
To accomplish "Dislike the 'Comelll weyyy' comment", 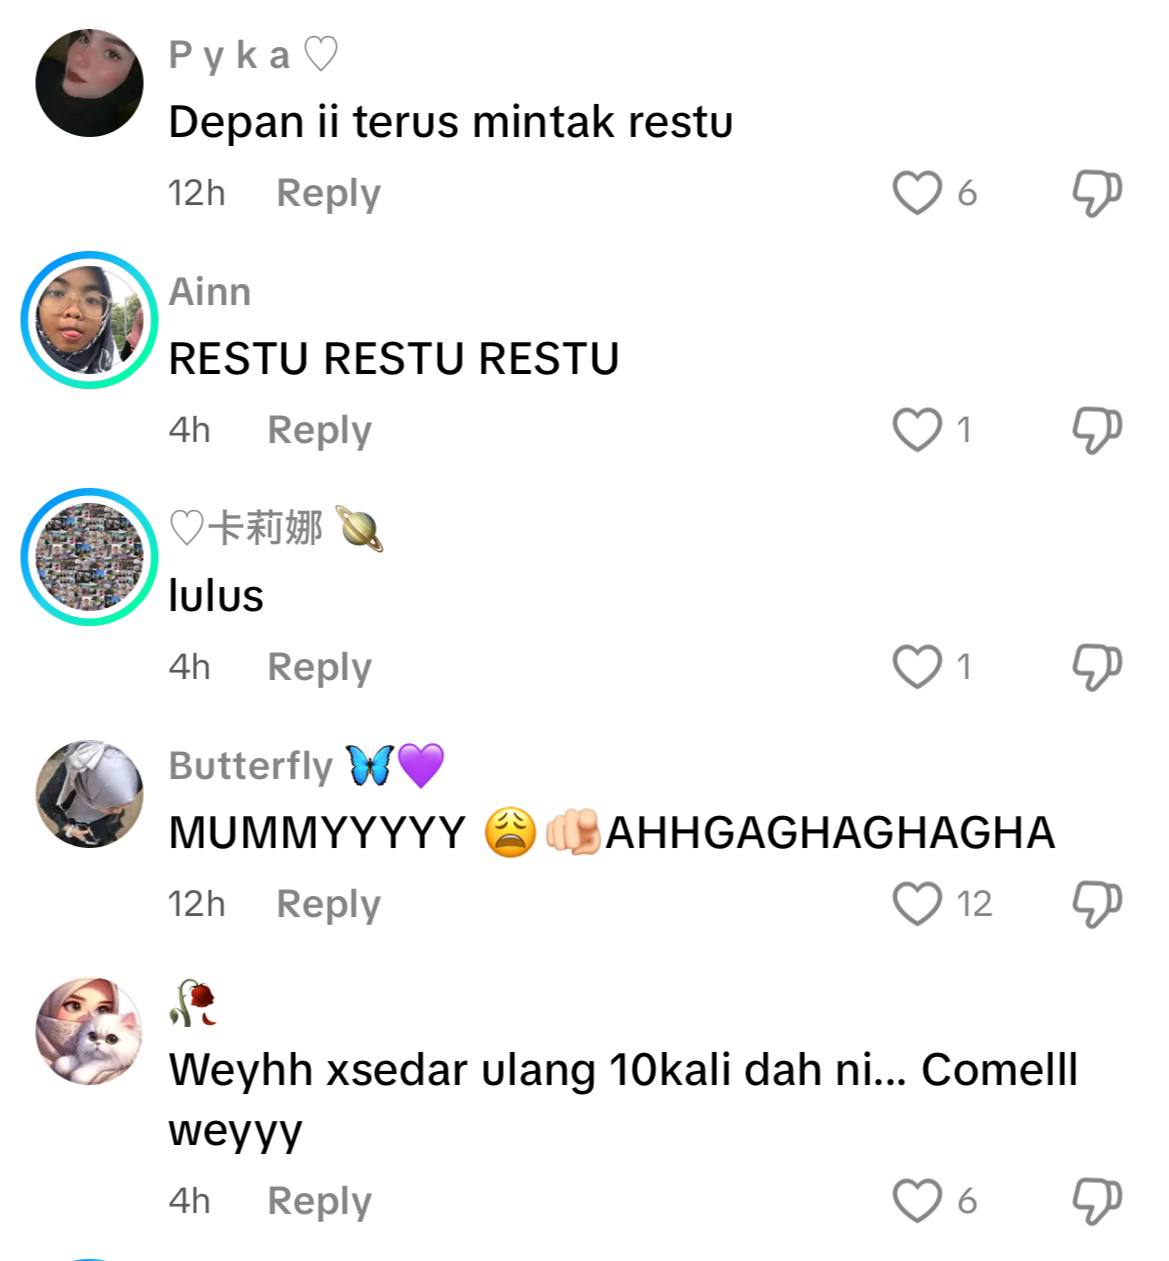I will (x=1097, y=1201).
